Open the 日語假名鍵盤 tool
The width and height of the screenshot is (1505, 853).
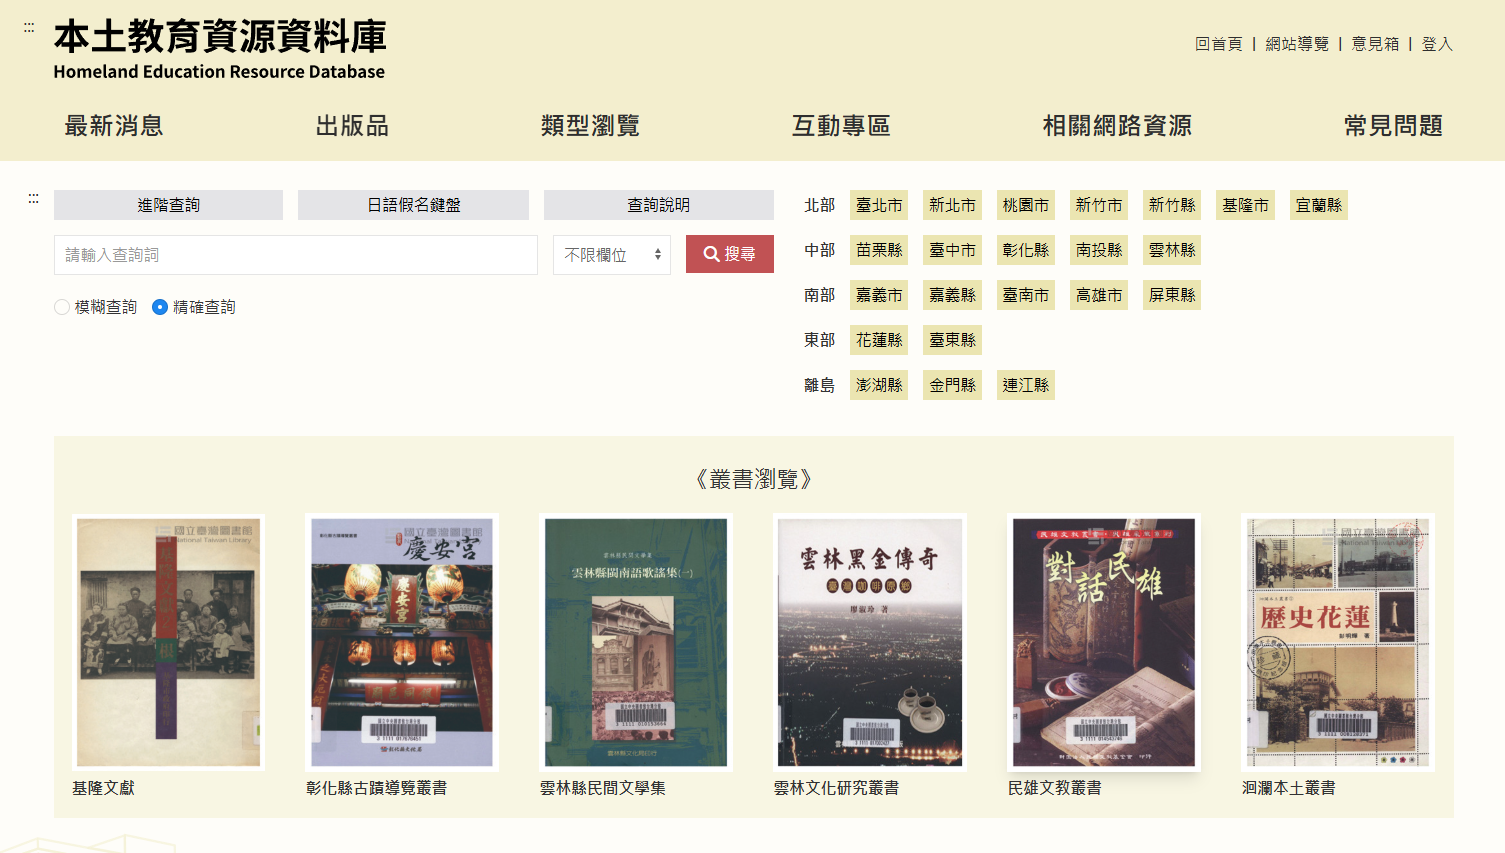[413, 205]
